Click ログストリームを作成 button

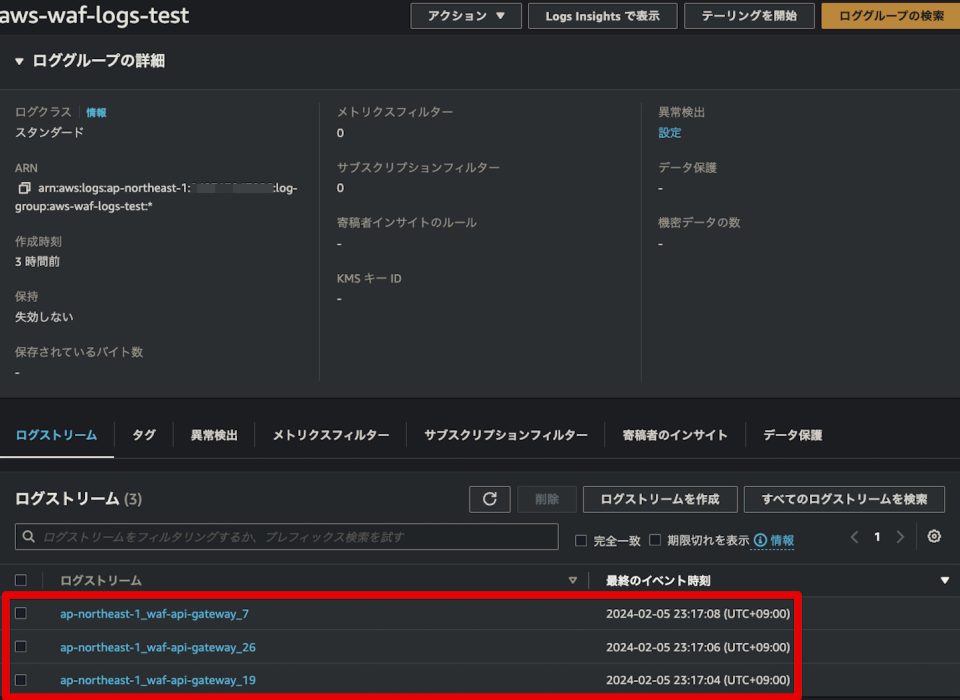tap(660, 499)
